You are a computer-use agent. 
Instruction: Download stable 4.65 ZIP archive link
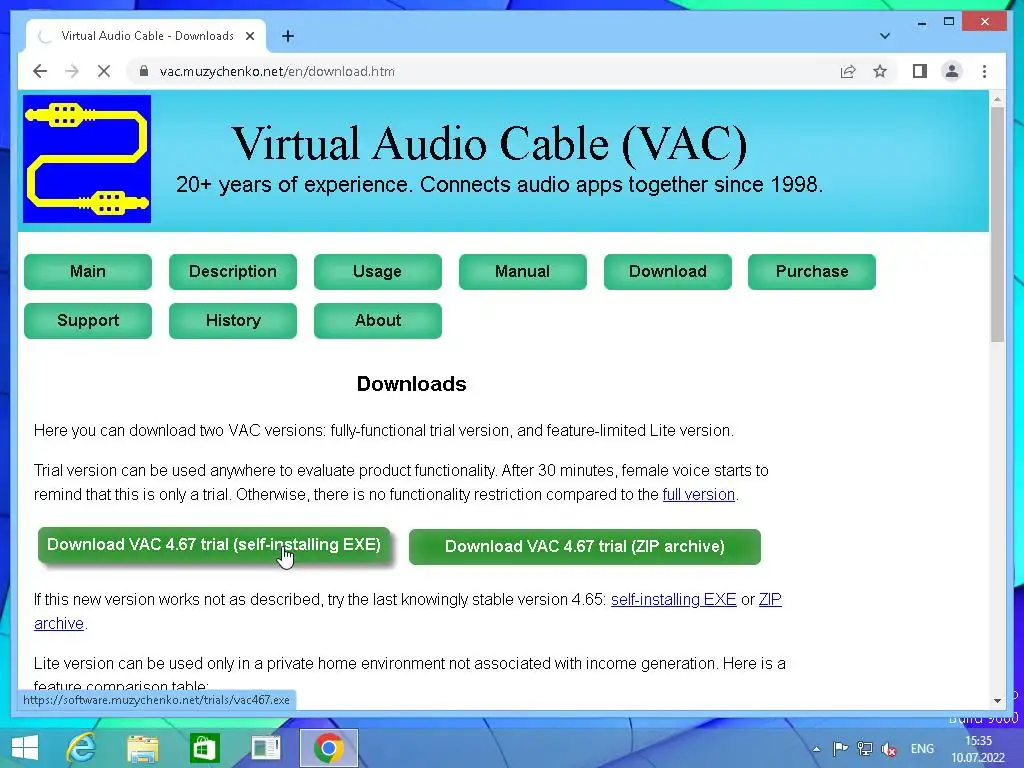point(770,600)
